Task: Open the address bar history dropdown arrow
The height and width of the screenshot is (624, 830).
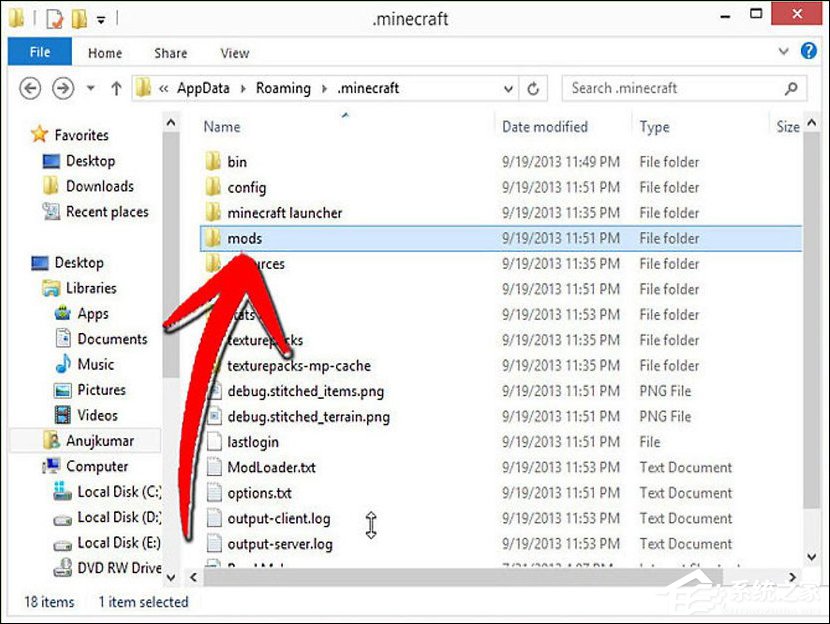Action: click(508, 88)
